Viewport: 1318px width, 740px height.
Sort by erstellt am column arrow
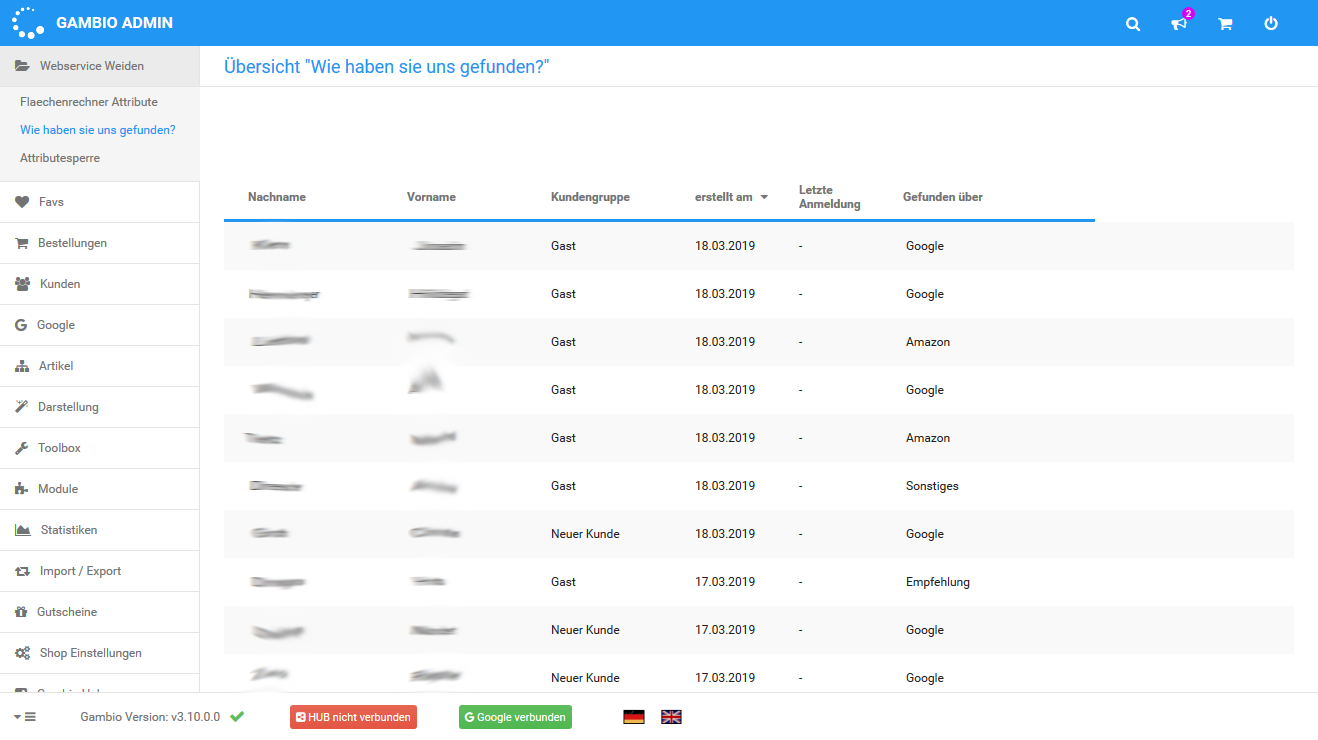pyautogui.click(x=764, y=198)
